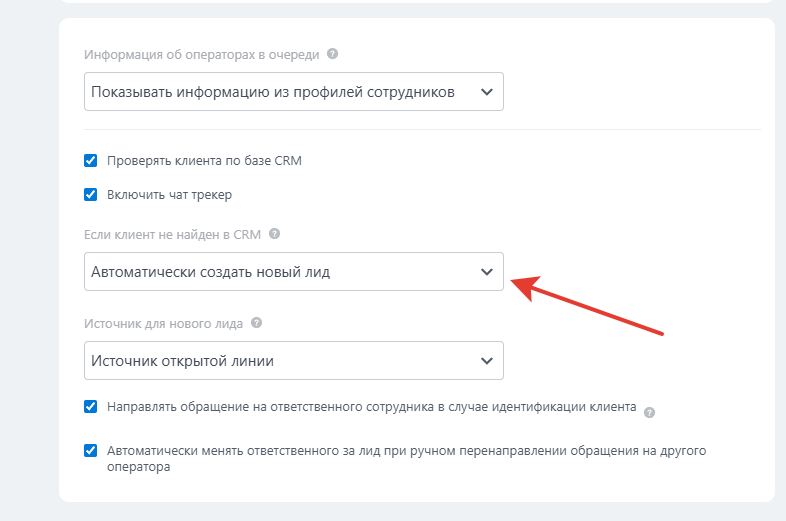Toggle "Включить чат трекер" checkbox
The height and width of the screenshot is (521, 786).
click(91, 195)
